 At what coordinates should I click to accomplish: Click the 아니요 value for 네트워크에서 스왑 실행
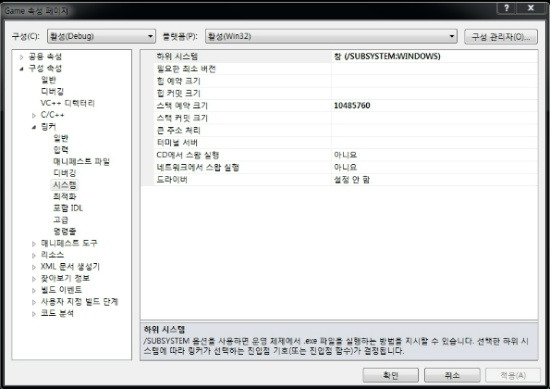click(345, 167)
